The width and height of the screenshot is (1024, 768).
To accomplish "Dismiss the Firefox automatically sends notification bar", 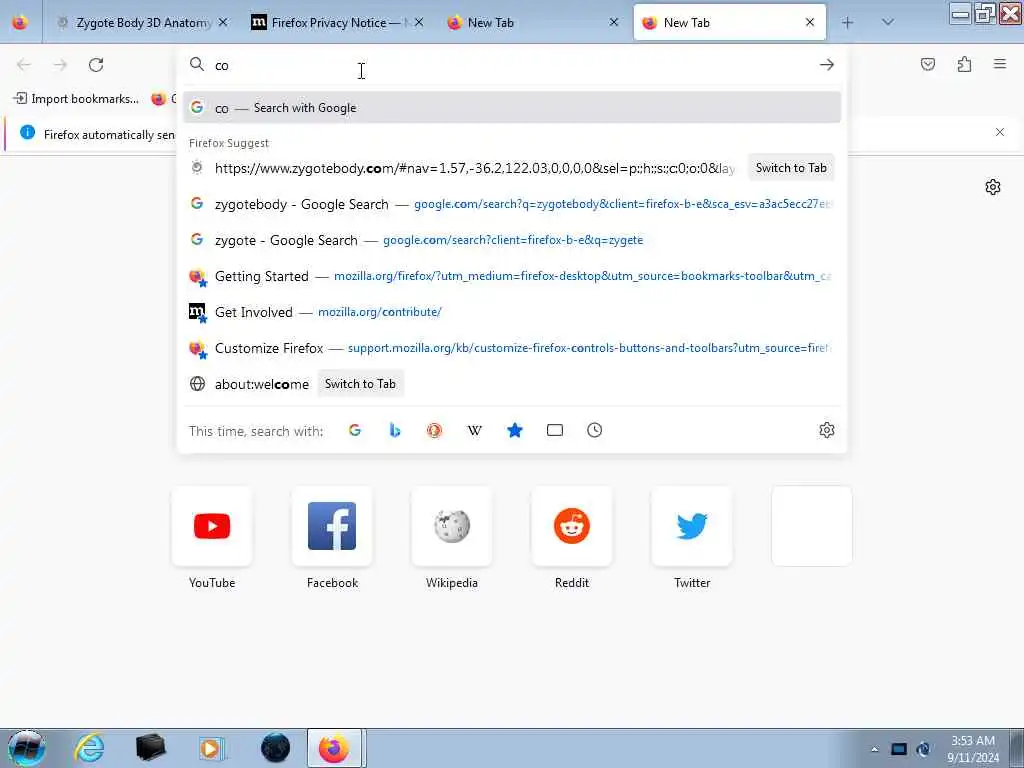I will (1000, 133).
